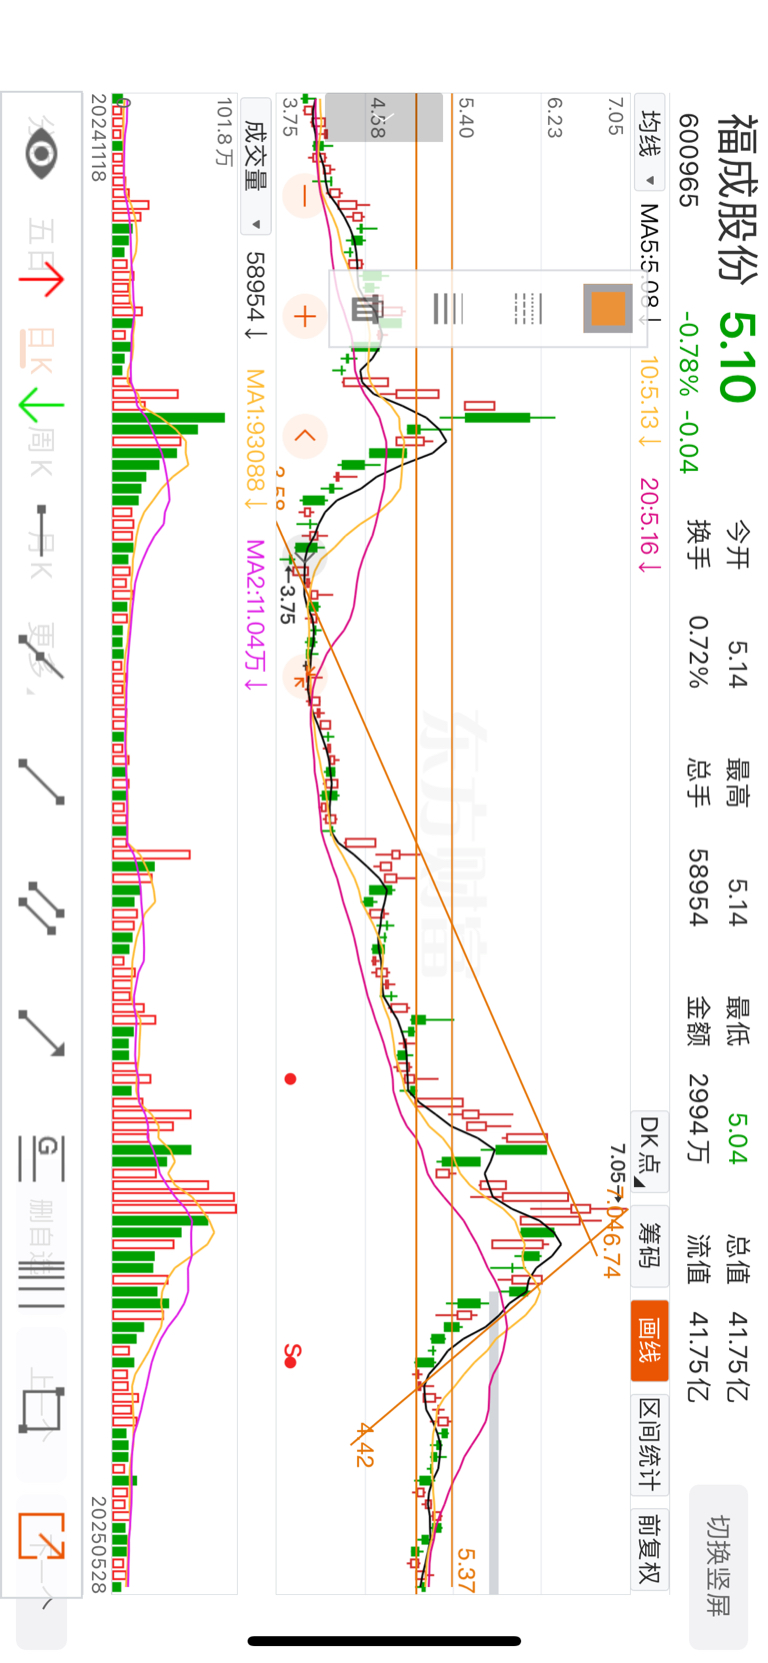The width and height of the screenshot is (768, 1663).
Task: Tap the MA1:93088 volume label
Action: click(x=256, y=438)
